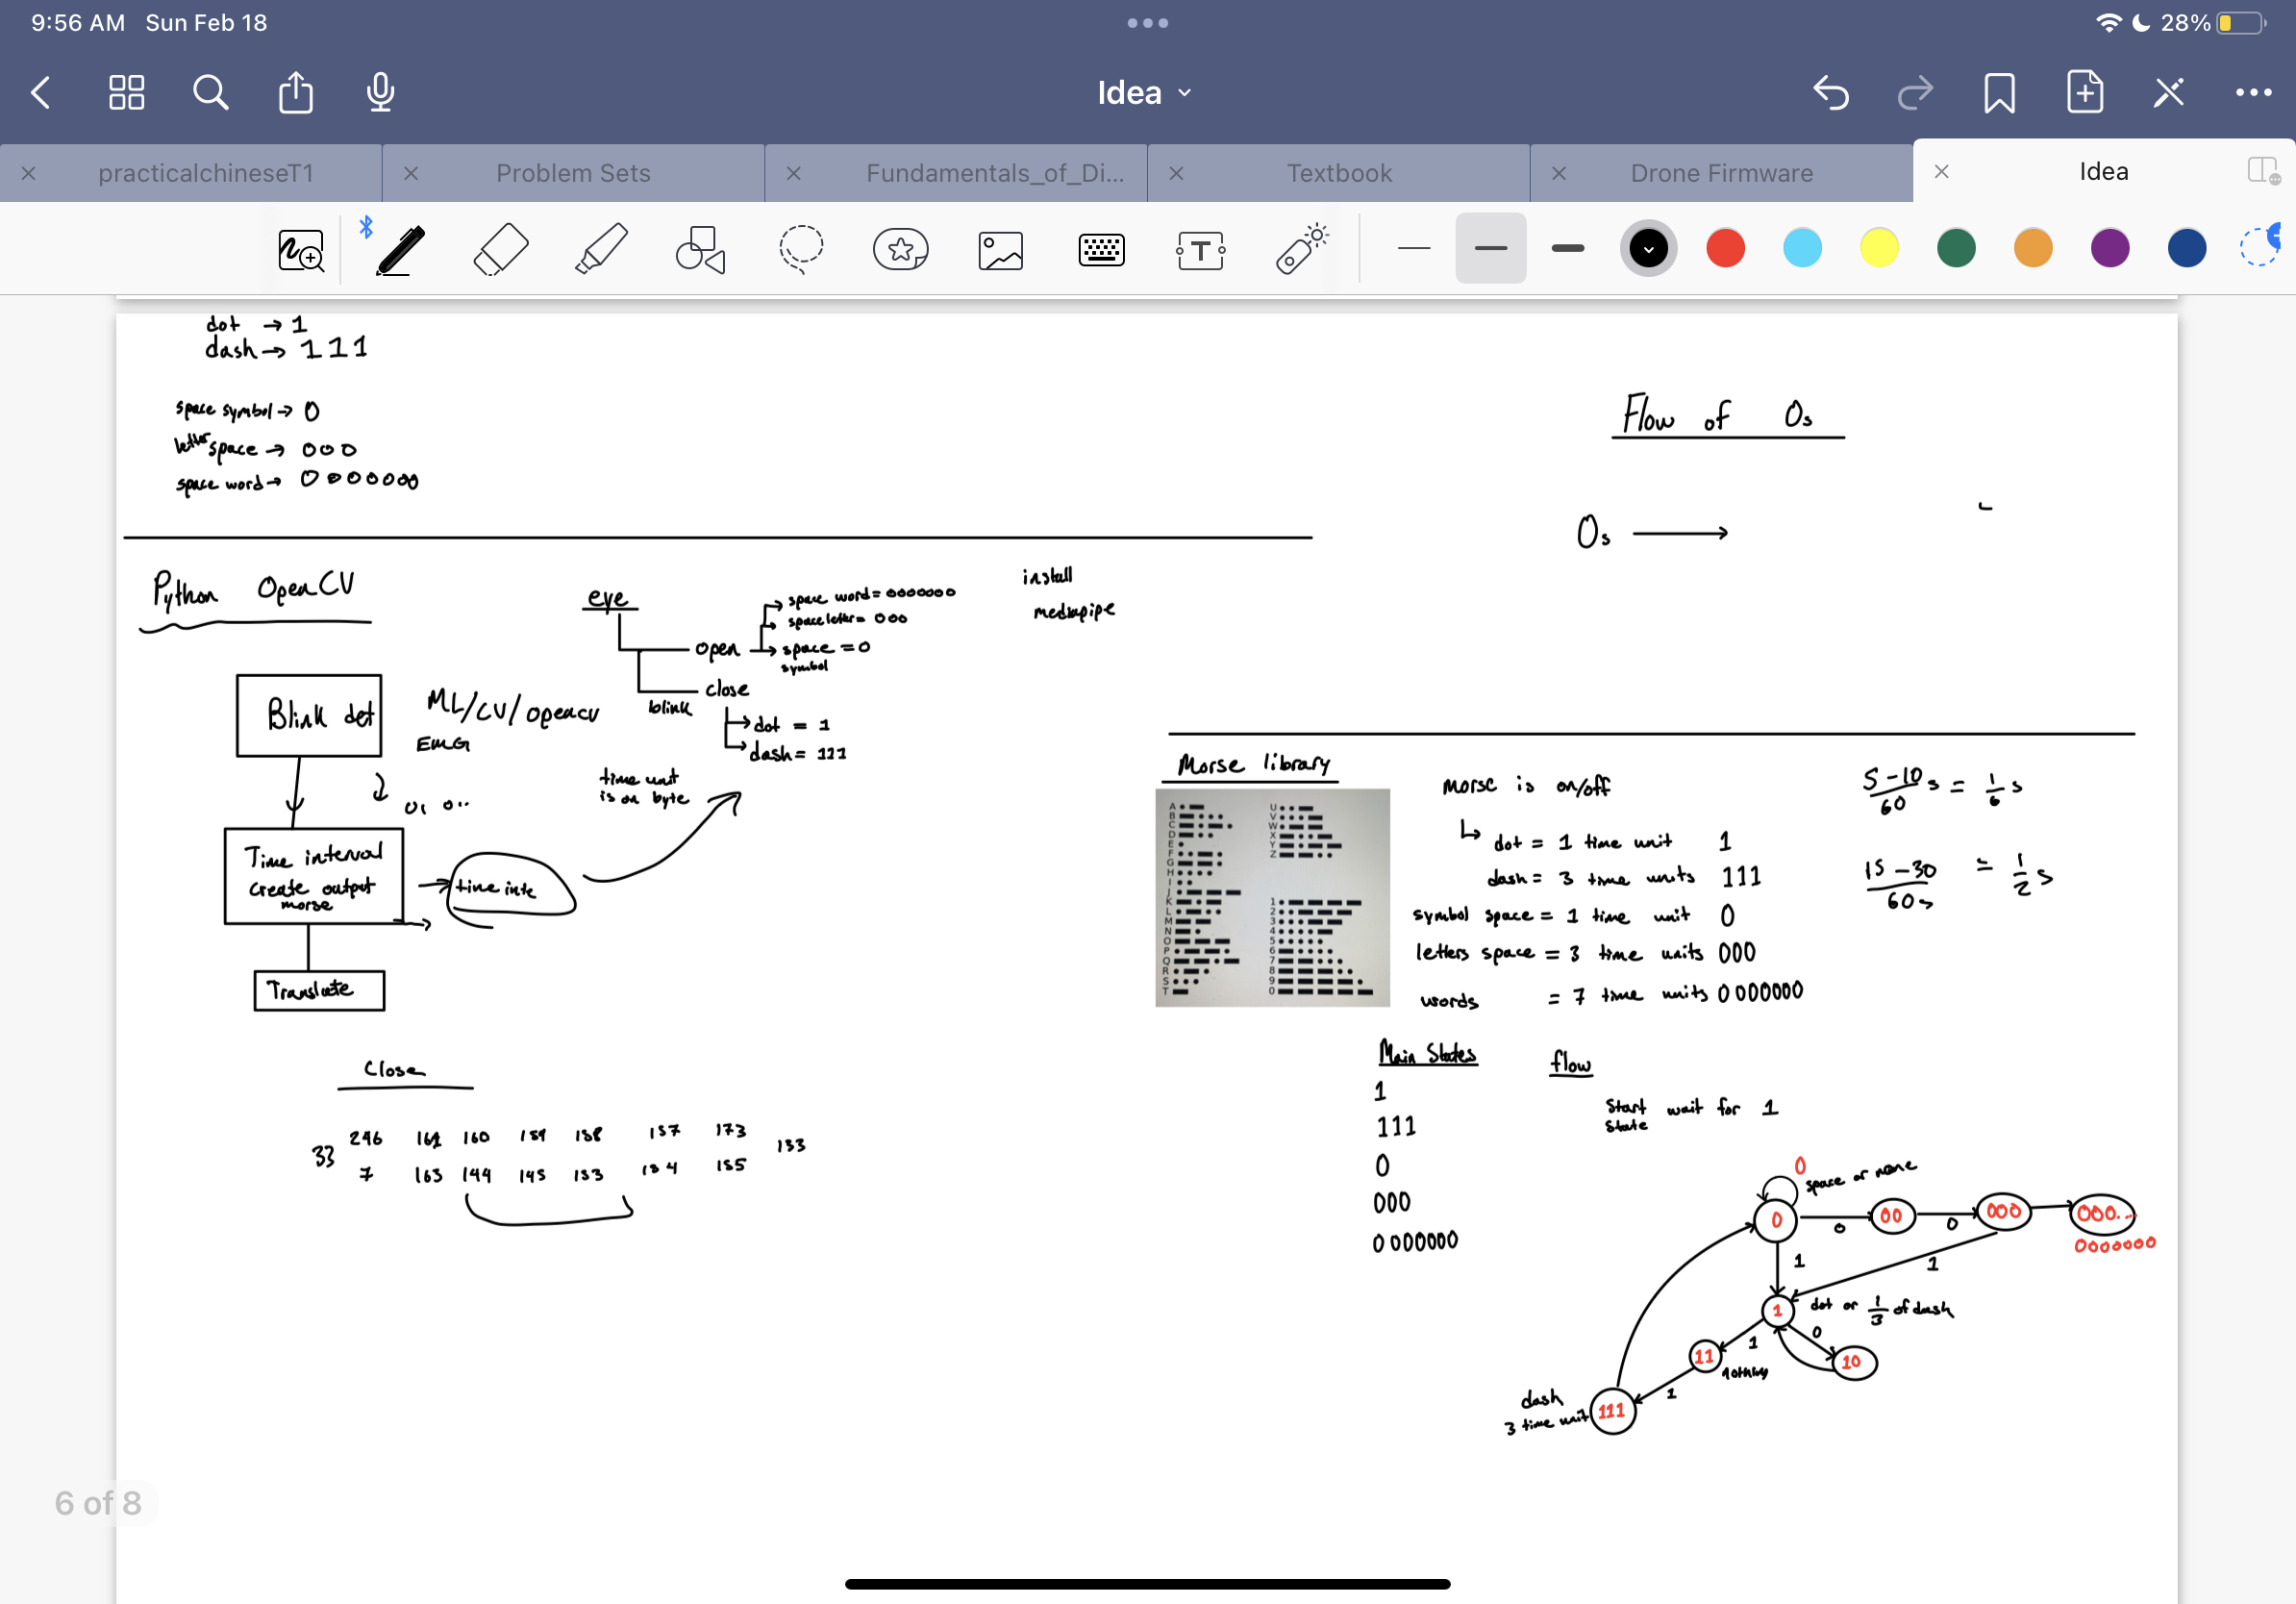Open the Shapes tool
The width and height of the screenshot is (2296, 1604).
tap(700, 249)
